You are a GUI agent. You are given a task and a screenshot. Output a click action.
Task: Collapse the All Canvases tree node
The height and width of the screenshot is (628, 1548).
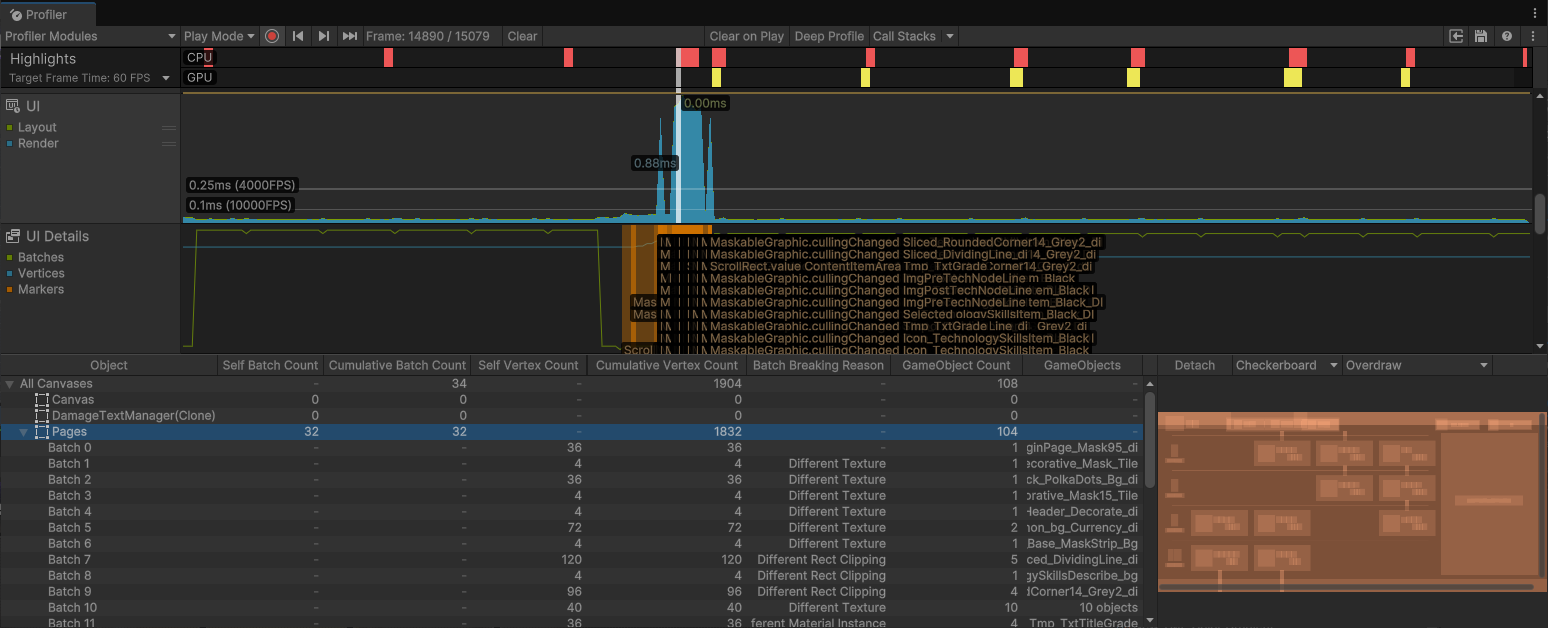[x=10, y=384]
